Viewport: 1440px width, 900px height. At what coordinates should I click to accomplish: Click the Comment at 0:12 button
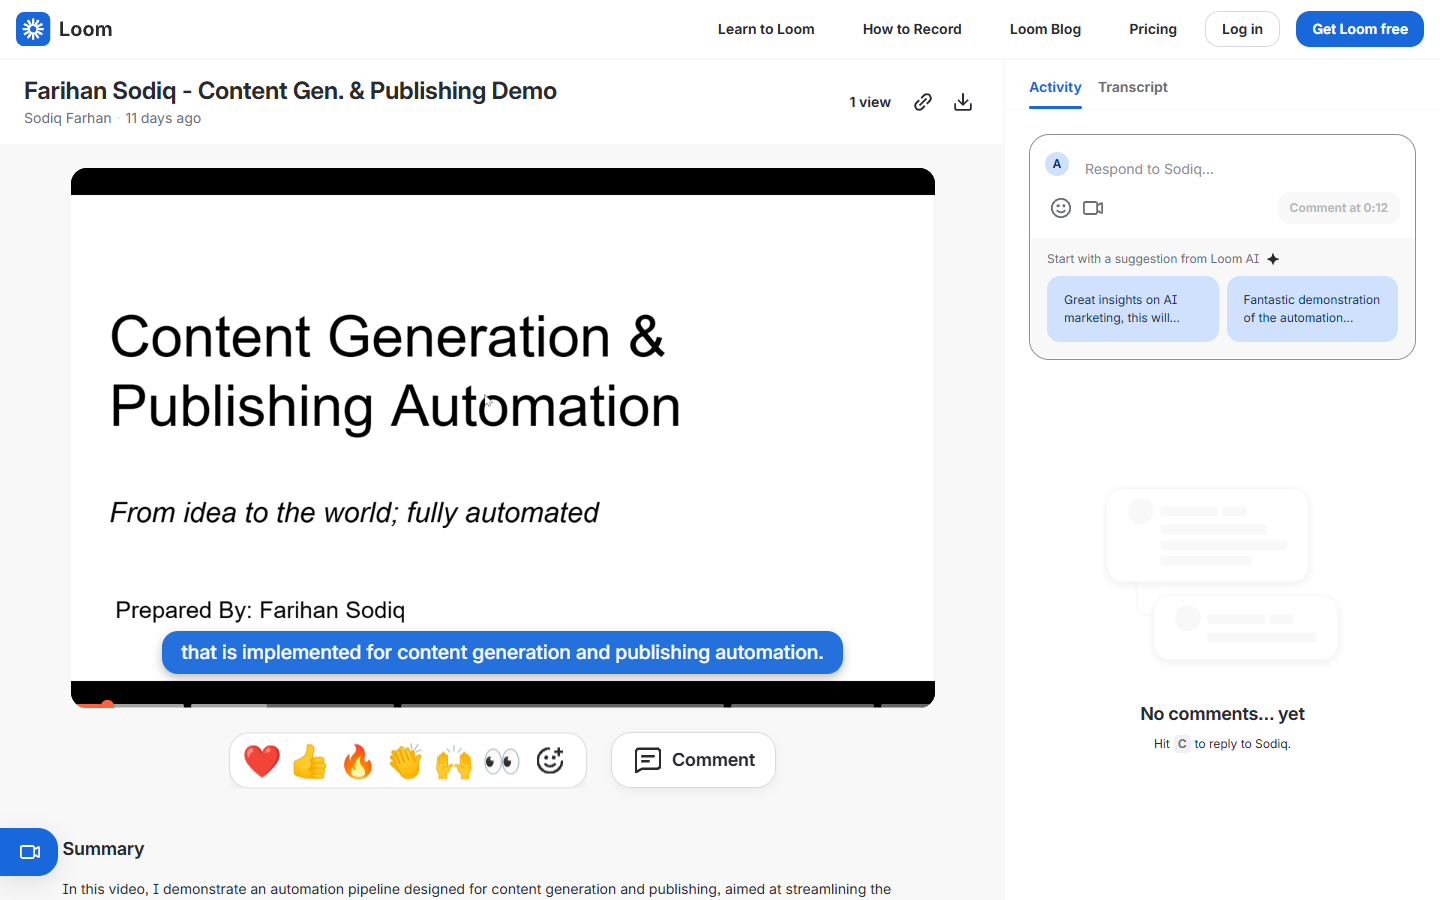point(1338,208)
